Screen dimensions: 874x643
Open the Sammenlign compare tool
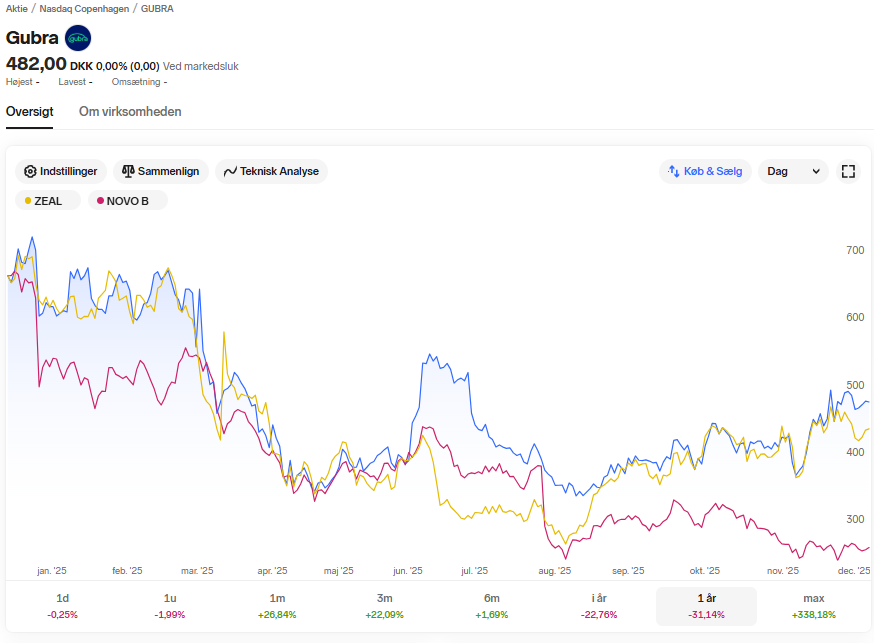click(161, 171)
